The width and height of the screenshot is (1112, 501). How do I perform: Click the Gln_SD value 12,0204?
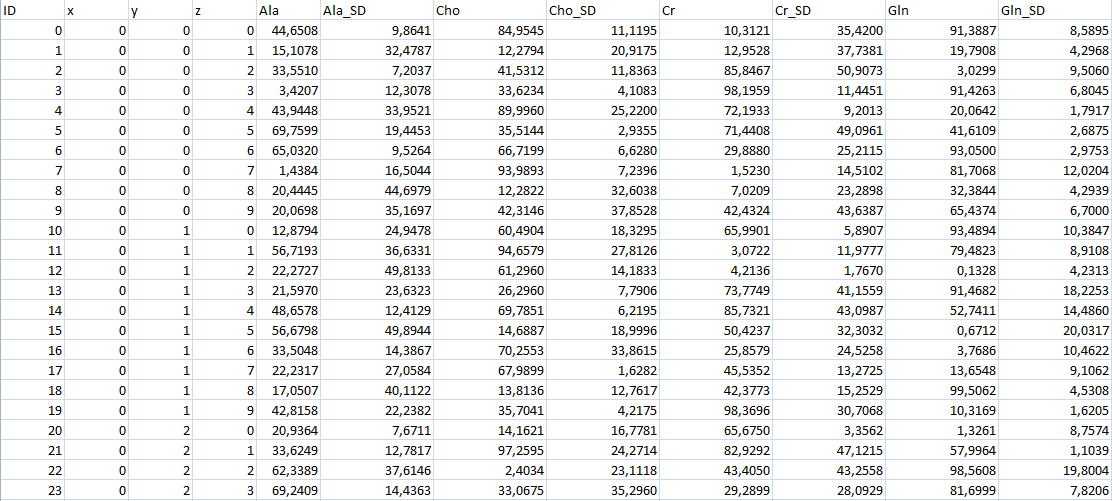point(1055,170)
